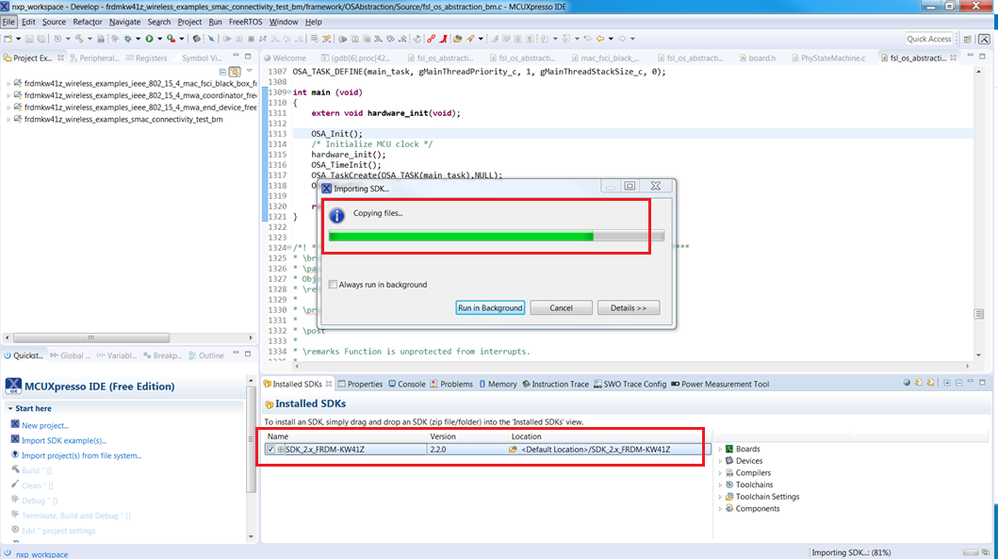Viewport: 998px width, 560px height.
Task: Click the globe icon in Installed SDKs toolbar
Action: pos(906,383)
